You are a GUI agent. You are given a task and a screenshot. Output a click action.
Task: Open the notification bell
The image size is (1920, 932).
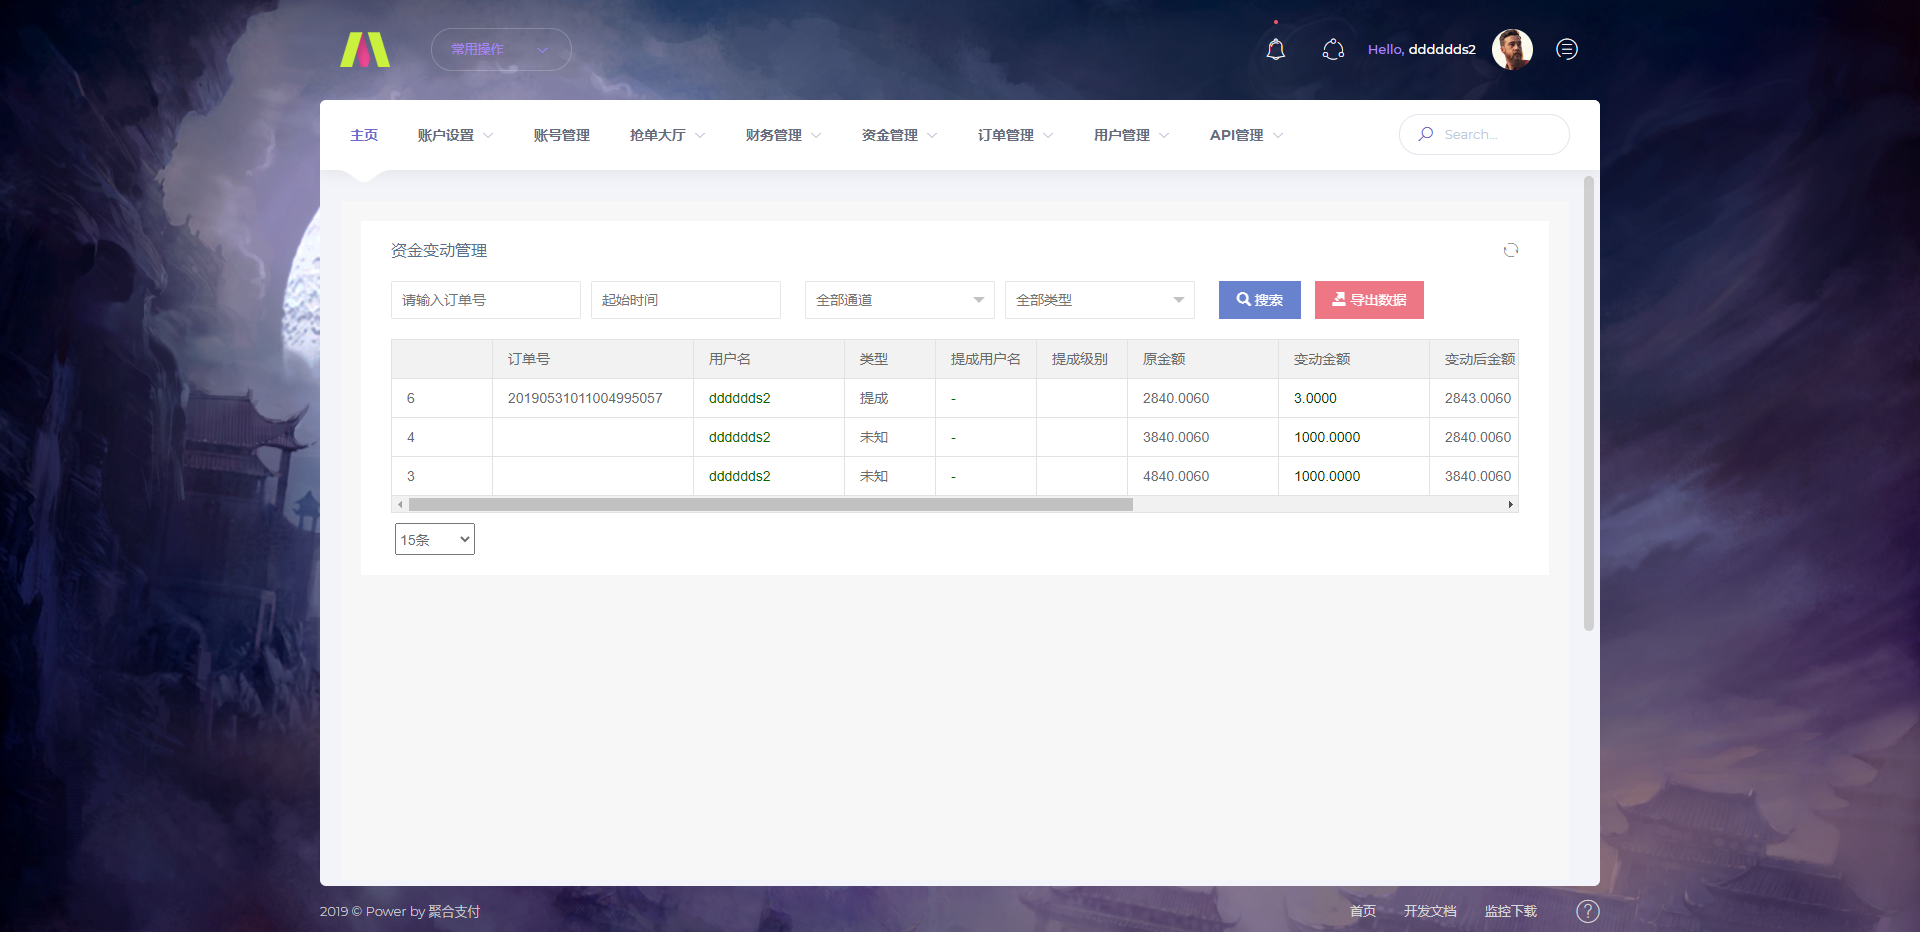(x=1275, y=49)
